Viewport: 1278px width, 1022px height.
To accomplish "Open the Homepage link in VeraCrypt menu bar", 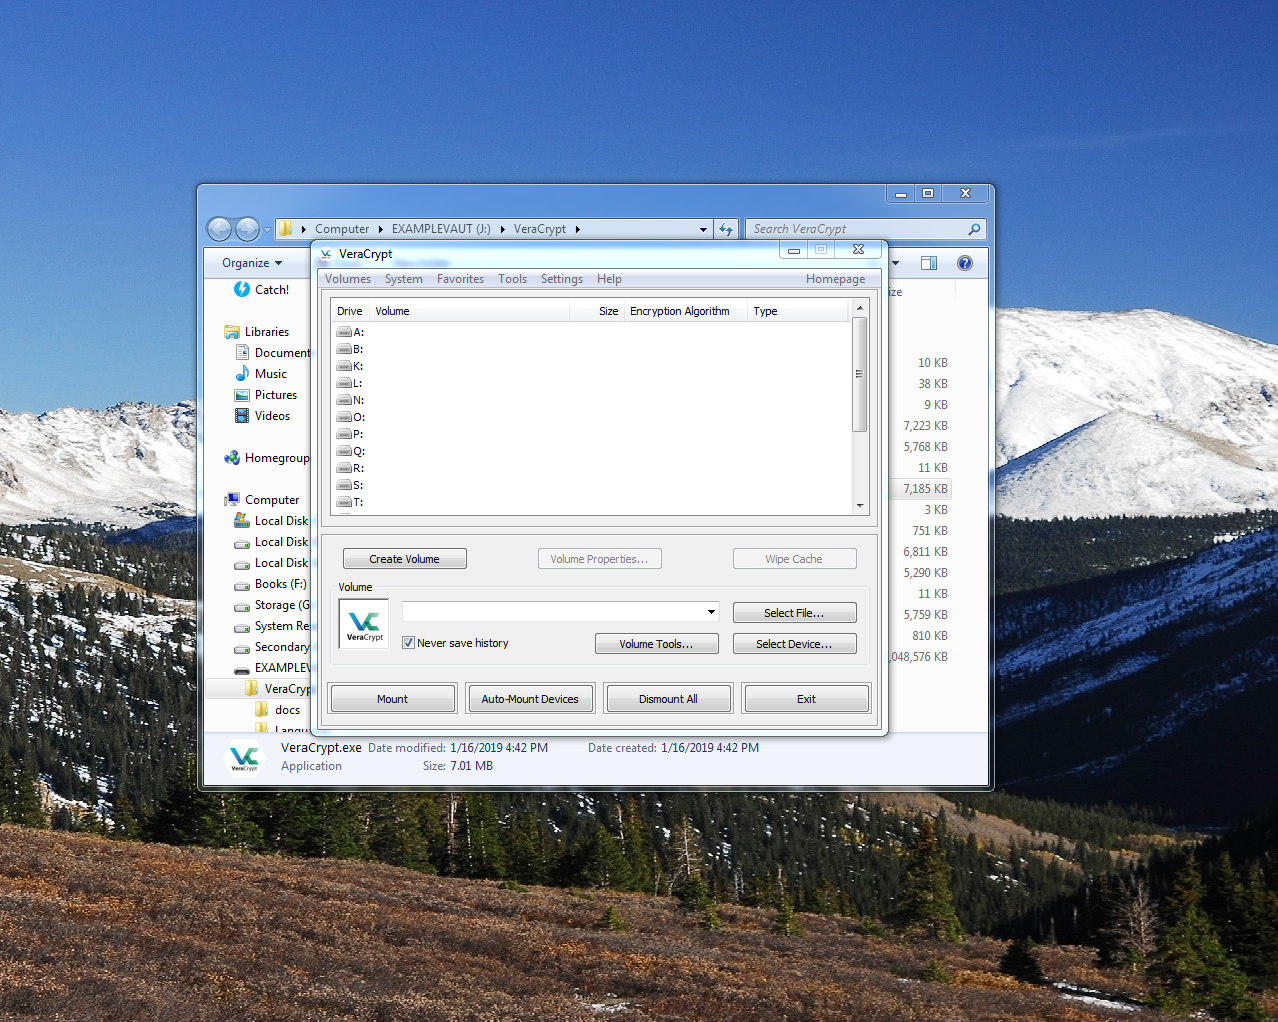I will coord(836,279).
